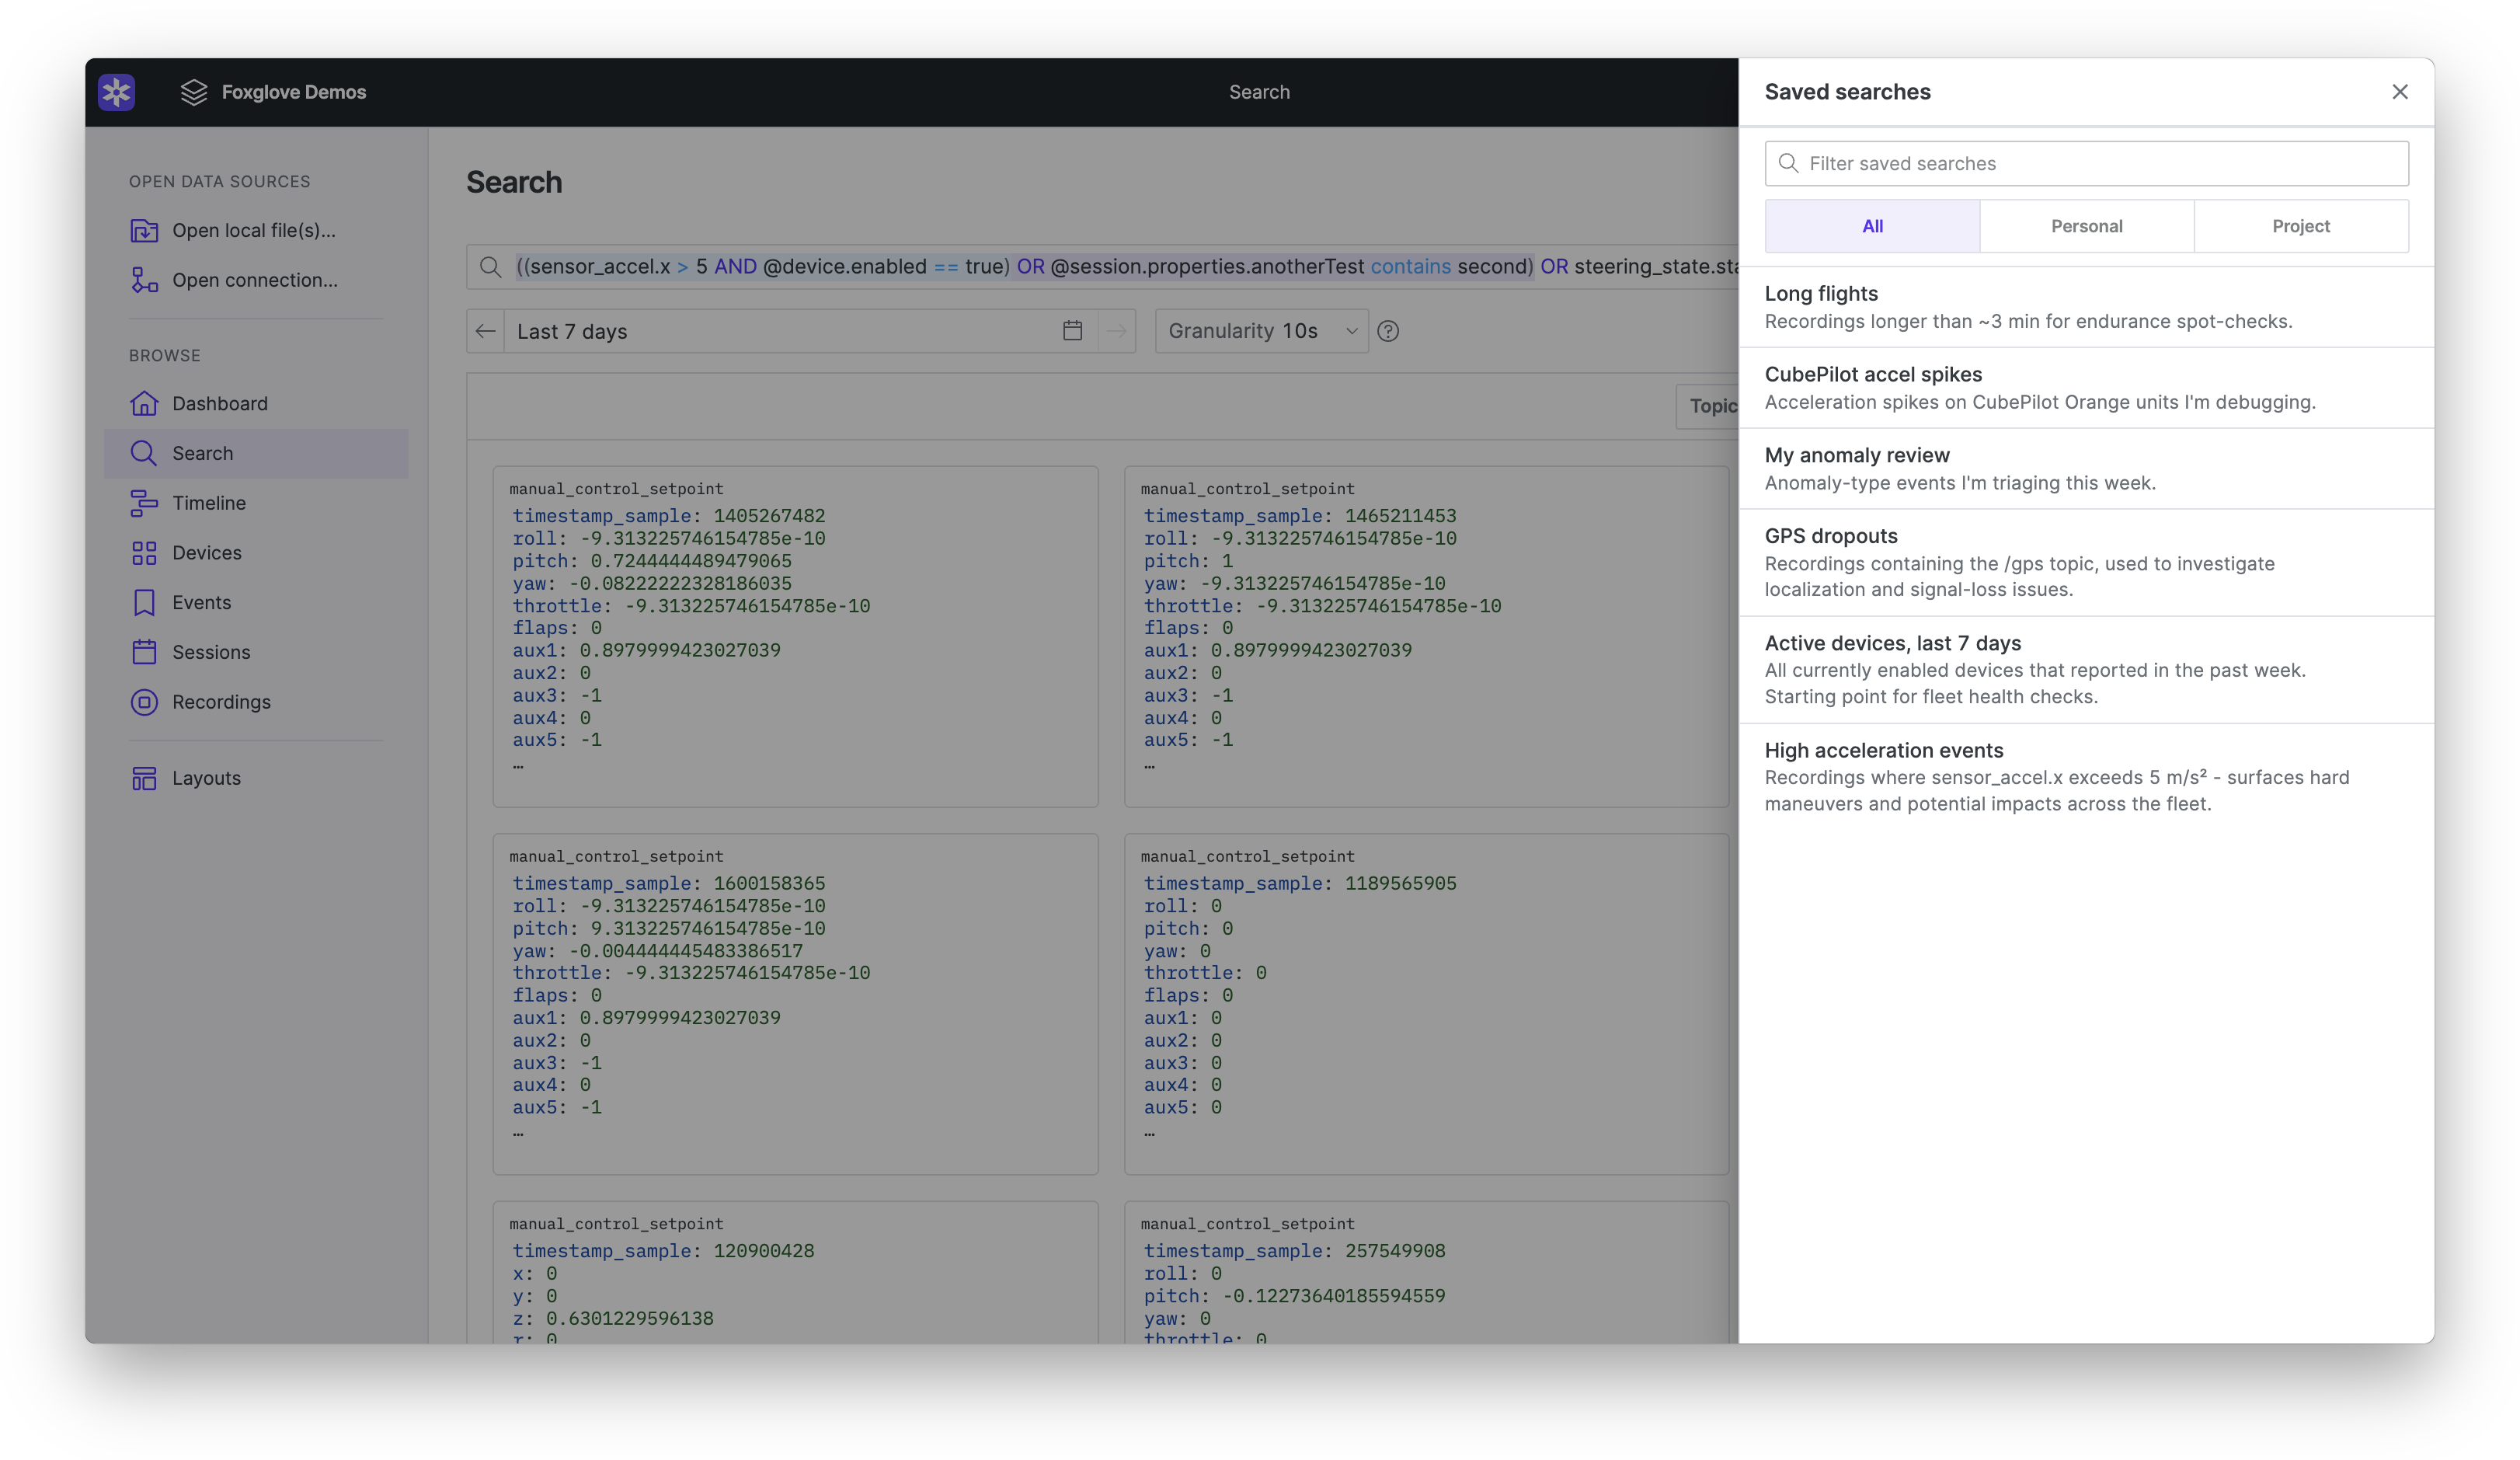Click the Dashboard home icon
This screenshot has width=2520, height=1460.
[x=144, y=403]
